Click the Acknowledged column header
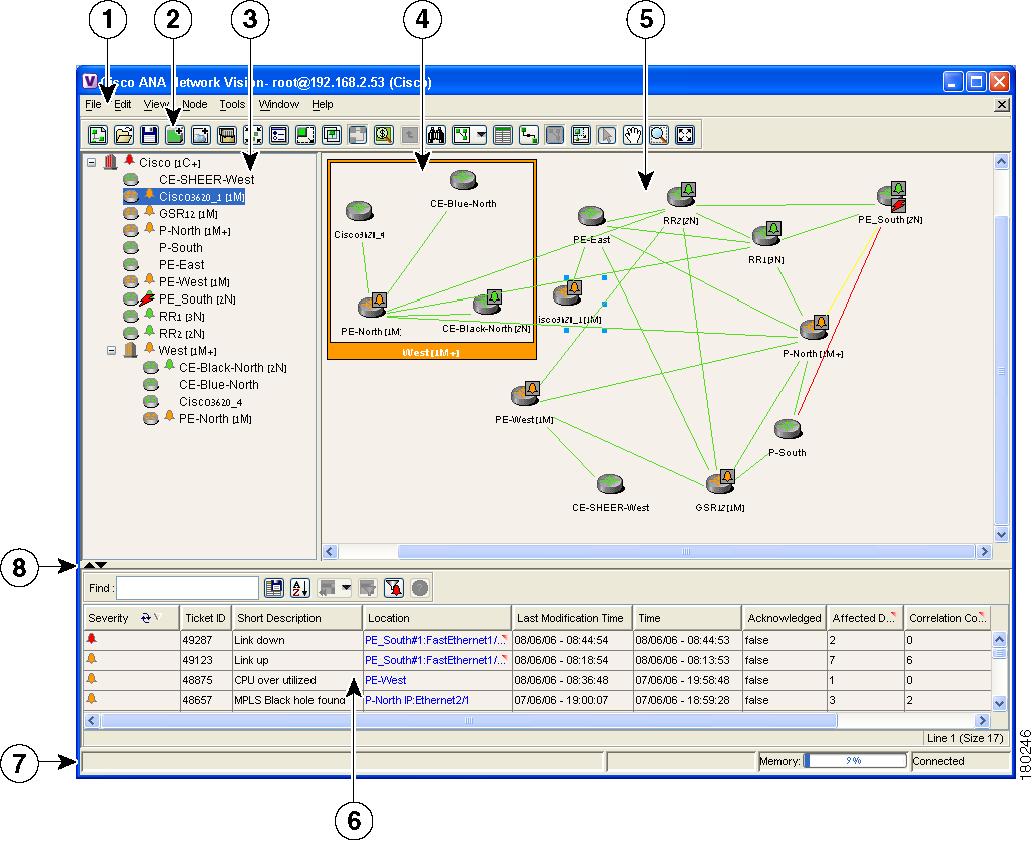 [784, 618]
